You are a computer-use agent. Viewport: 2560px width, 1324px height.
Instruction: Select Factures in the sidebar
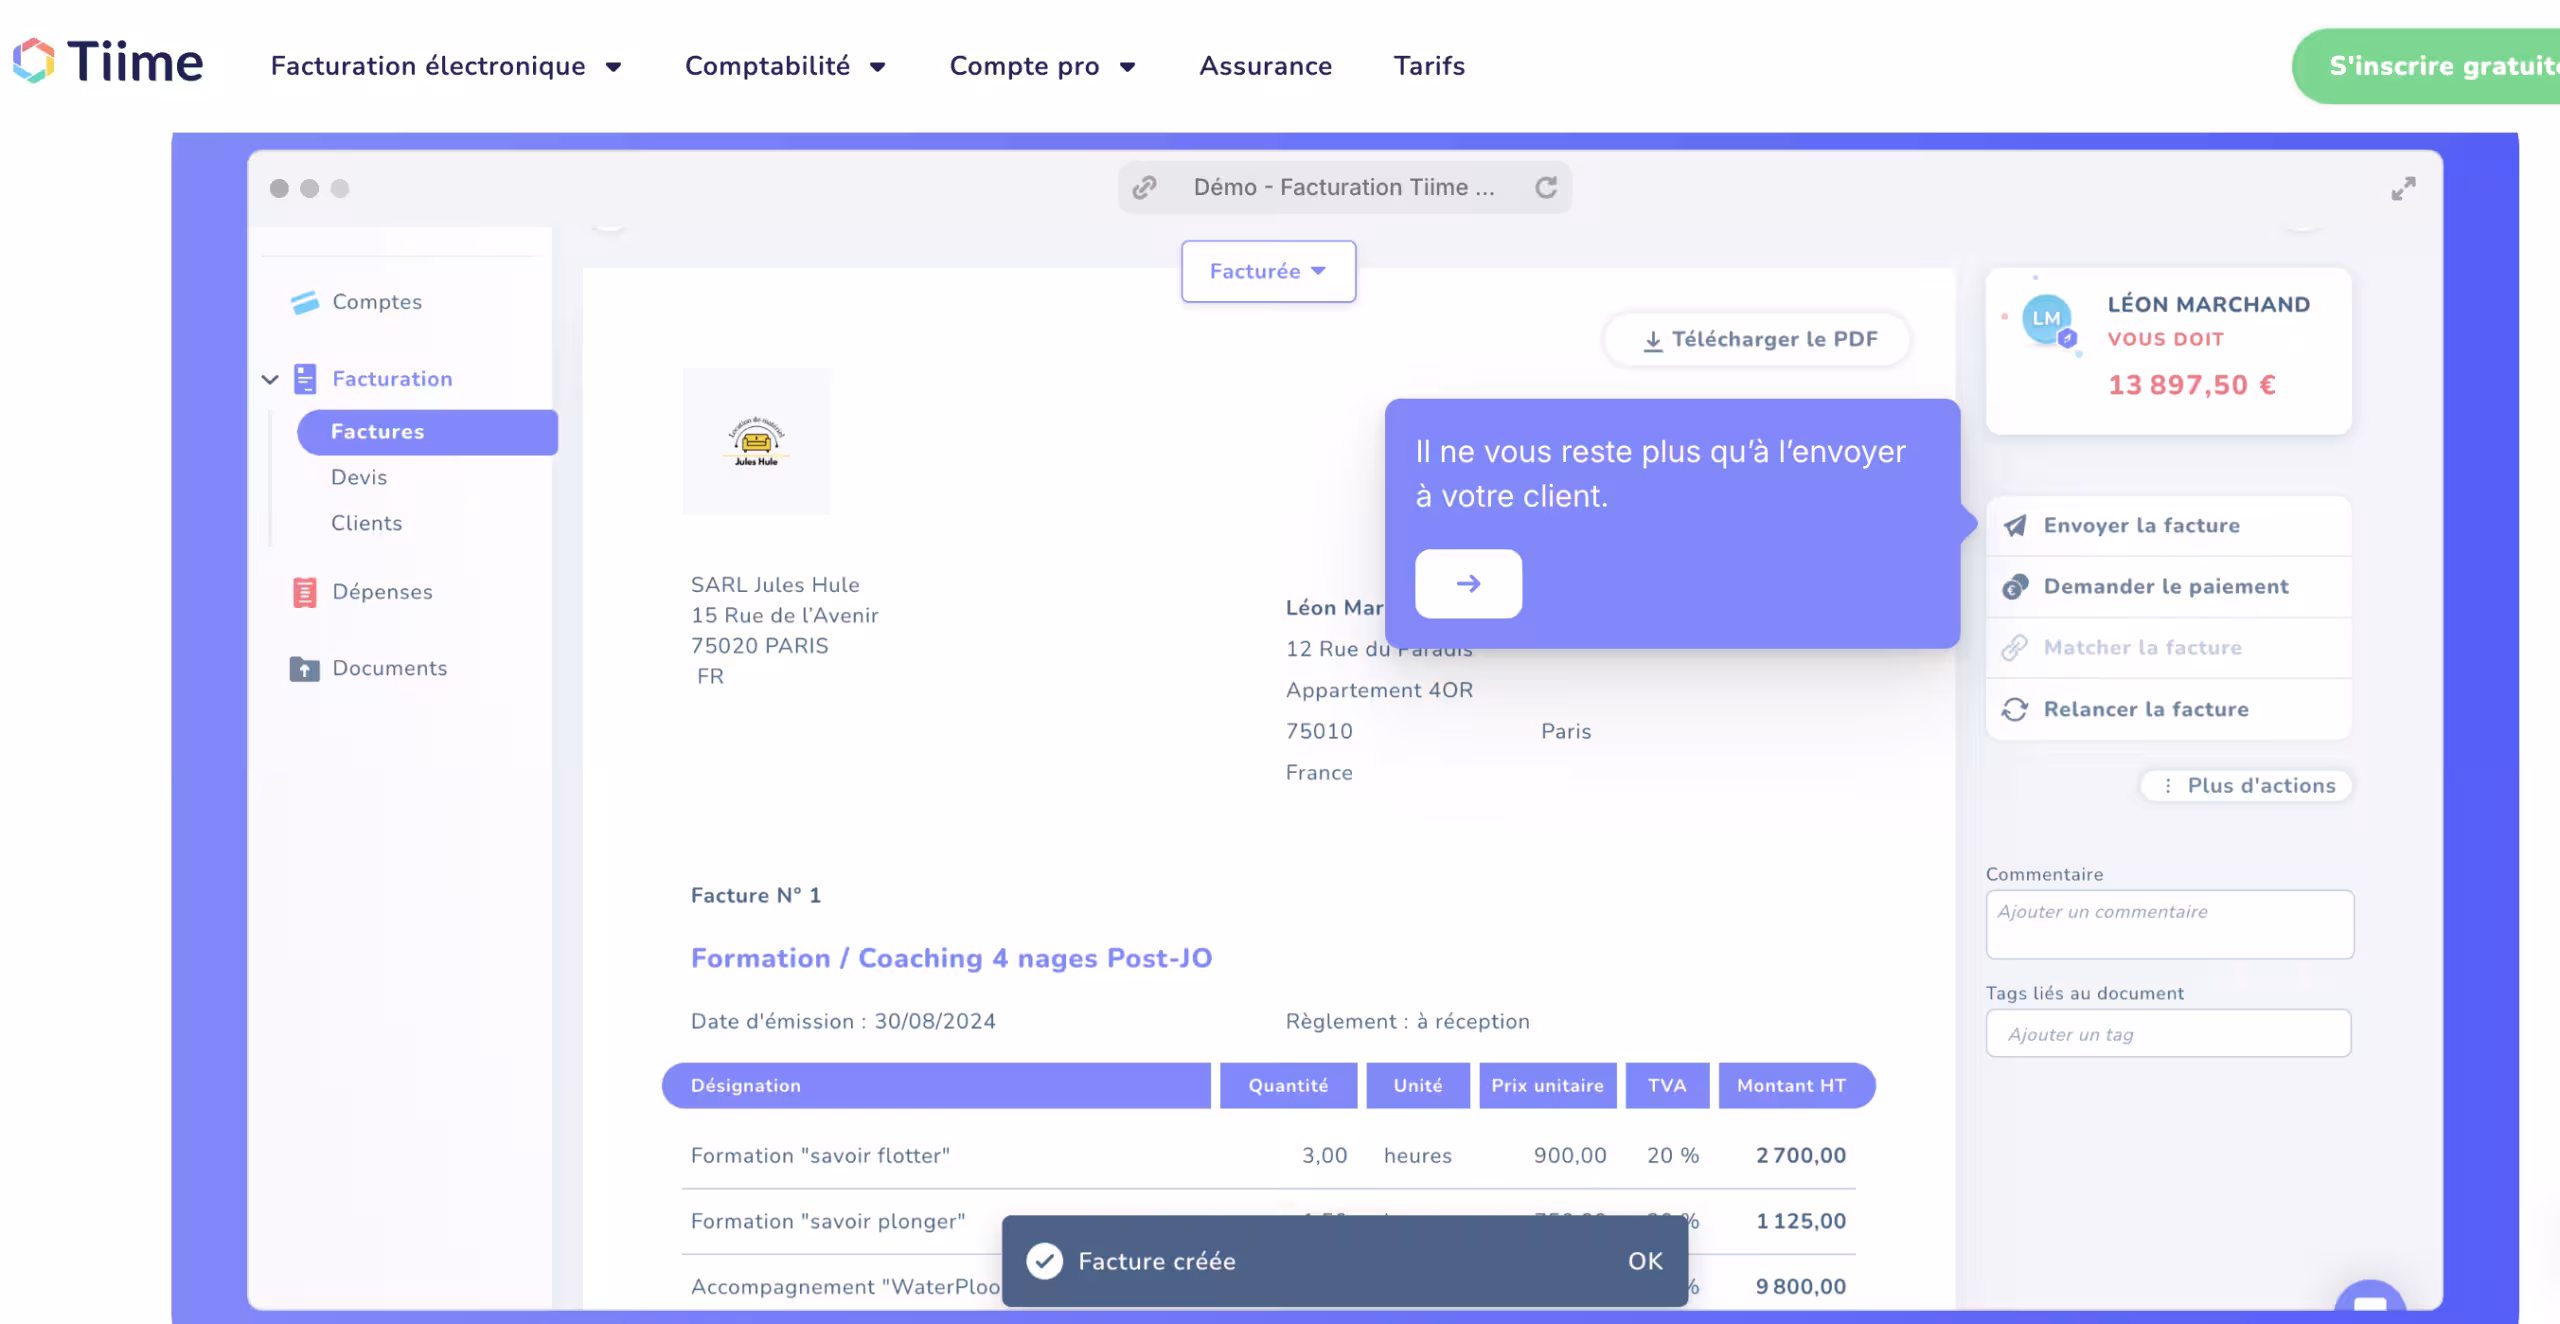427,432
